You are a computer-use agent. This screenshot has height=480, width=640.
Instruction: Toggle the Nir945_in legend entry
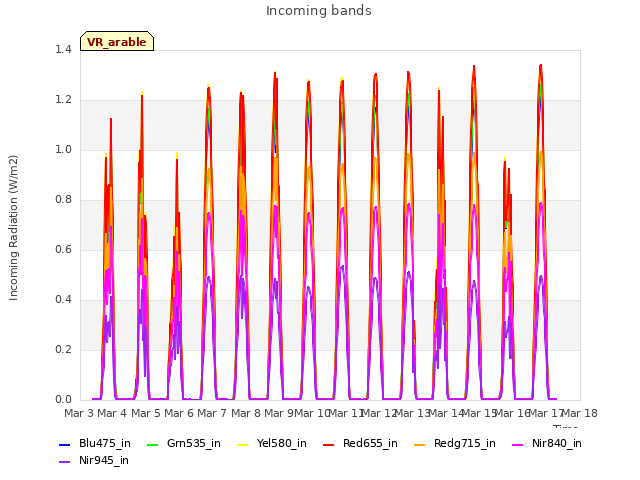[94, 460]
